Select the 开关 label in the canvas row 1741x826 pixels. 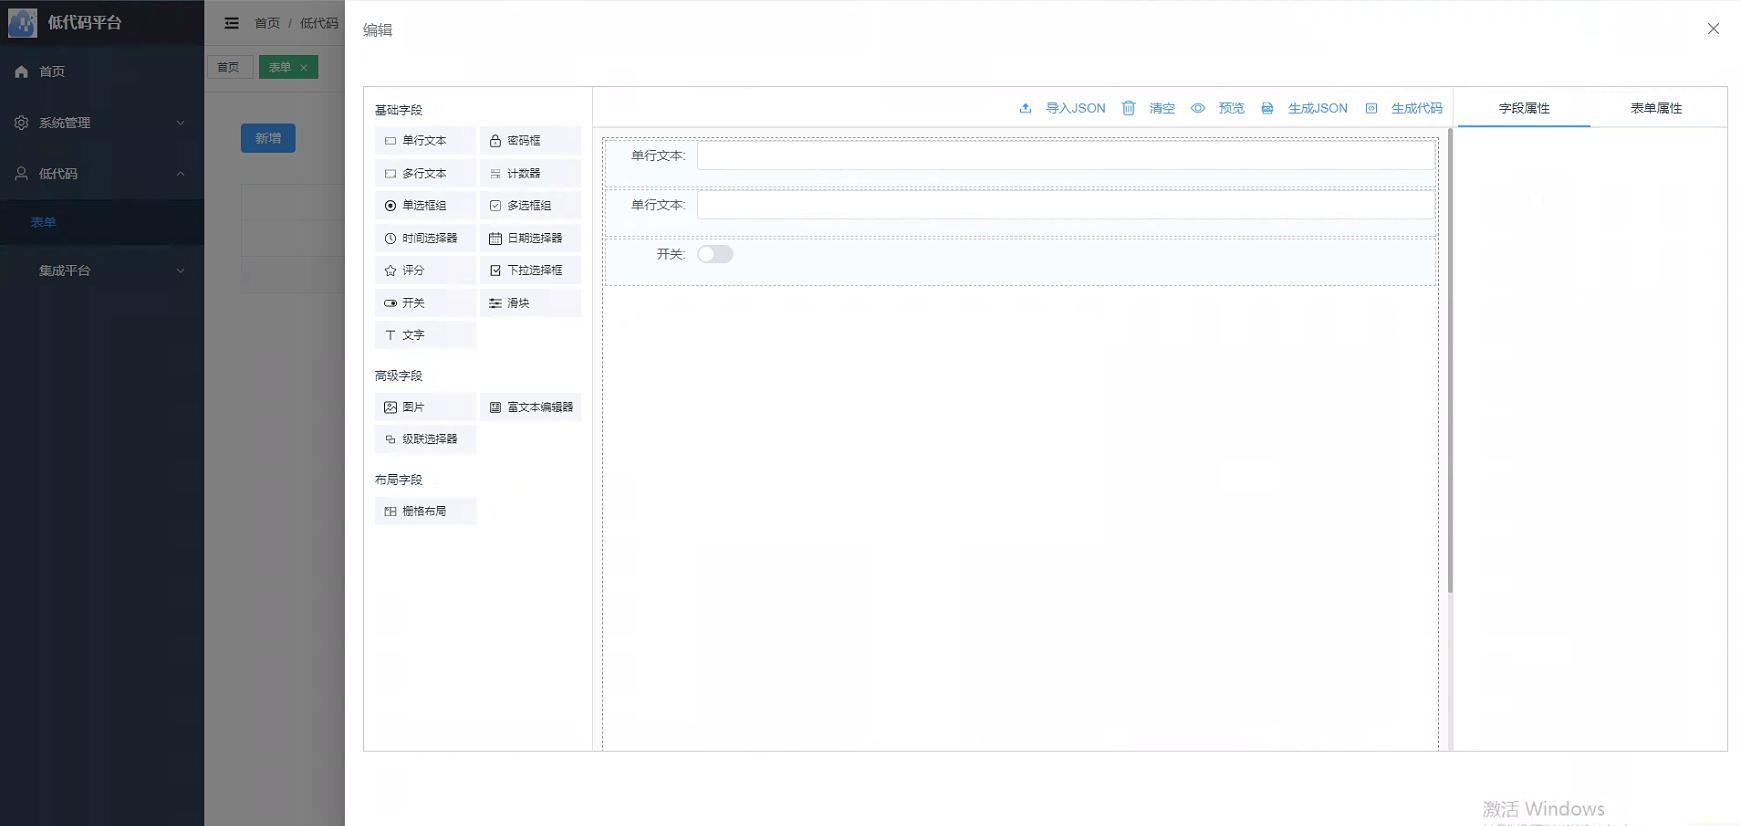point(670,254)
